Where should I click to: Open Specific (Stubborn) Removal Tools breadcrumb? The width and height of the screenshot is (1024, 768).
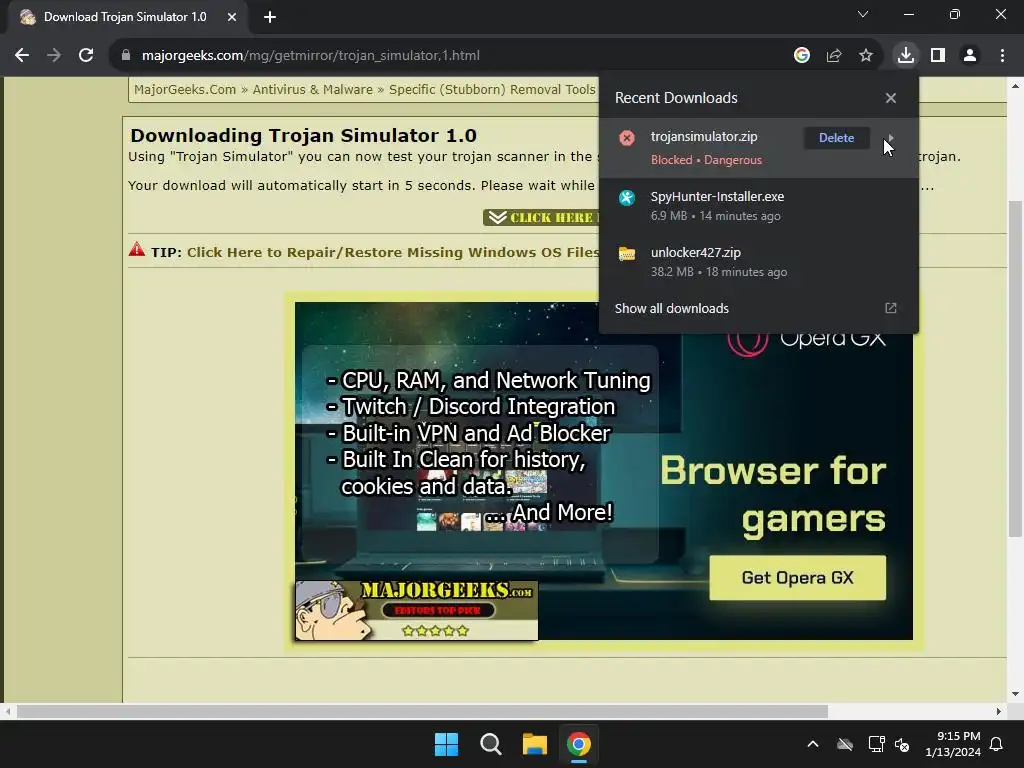tap(492, 89)
